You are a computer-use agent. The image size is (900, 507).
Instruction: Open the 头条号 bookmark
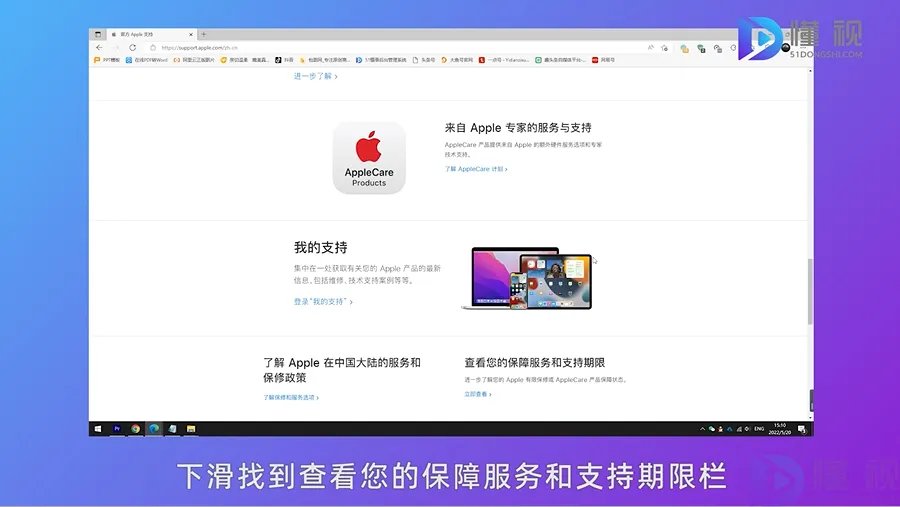coord(424,60)
